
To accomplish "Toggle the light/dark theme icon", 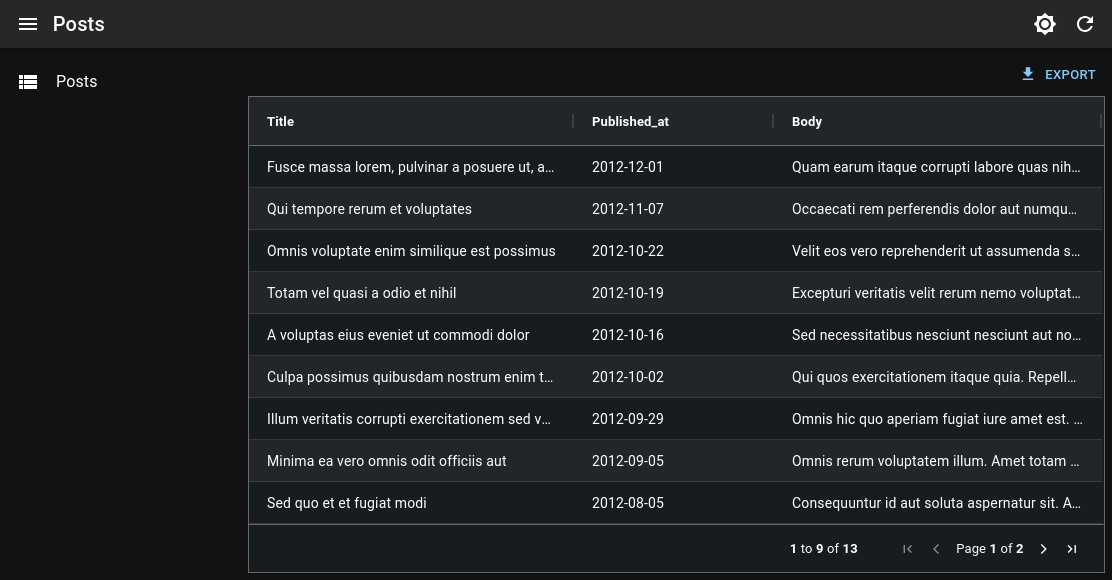I will pos(1045,24).
